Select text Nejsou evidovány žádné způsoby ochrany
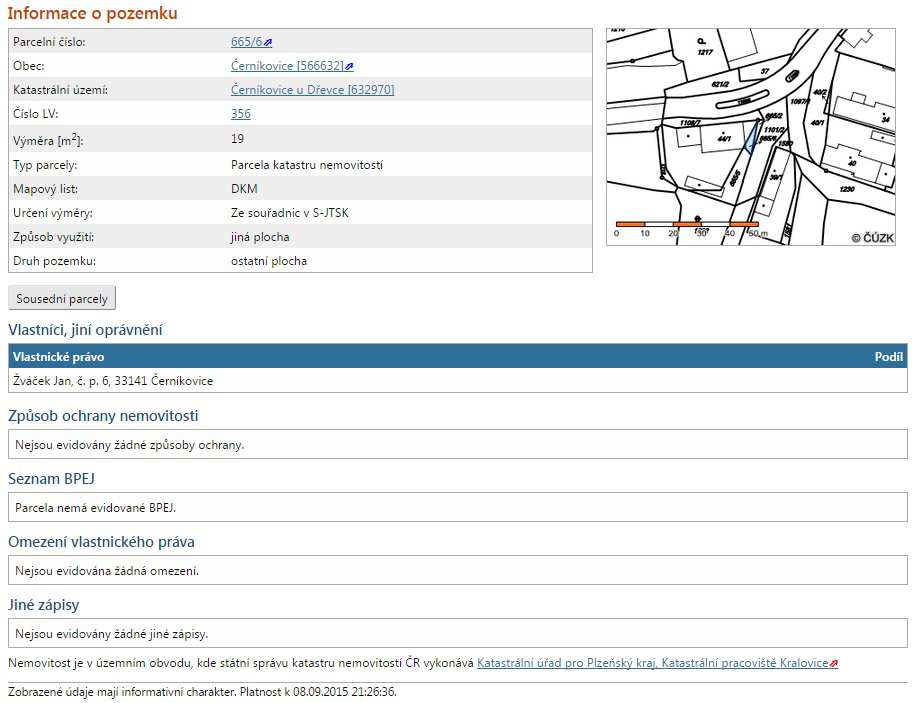917x703 pixels. click(130, 445)
